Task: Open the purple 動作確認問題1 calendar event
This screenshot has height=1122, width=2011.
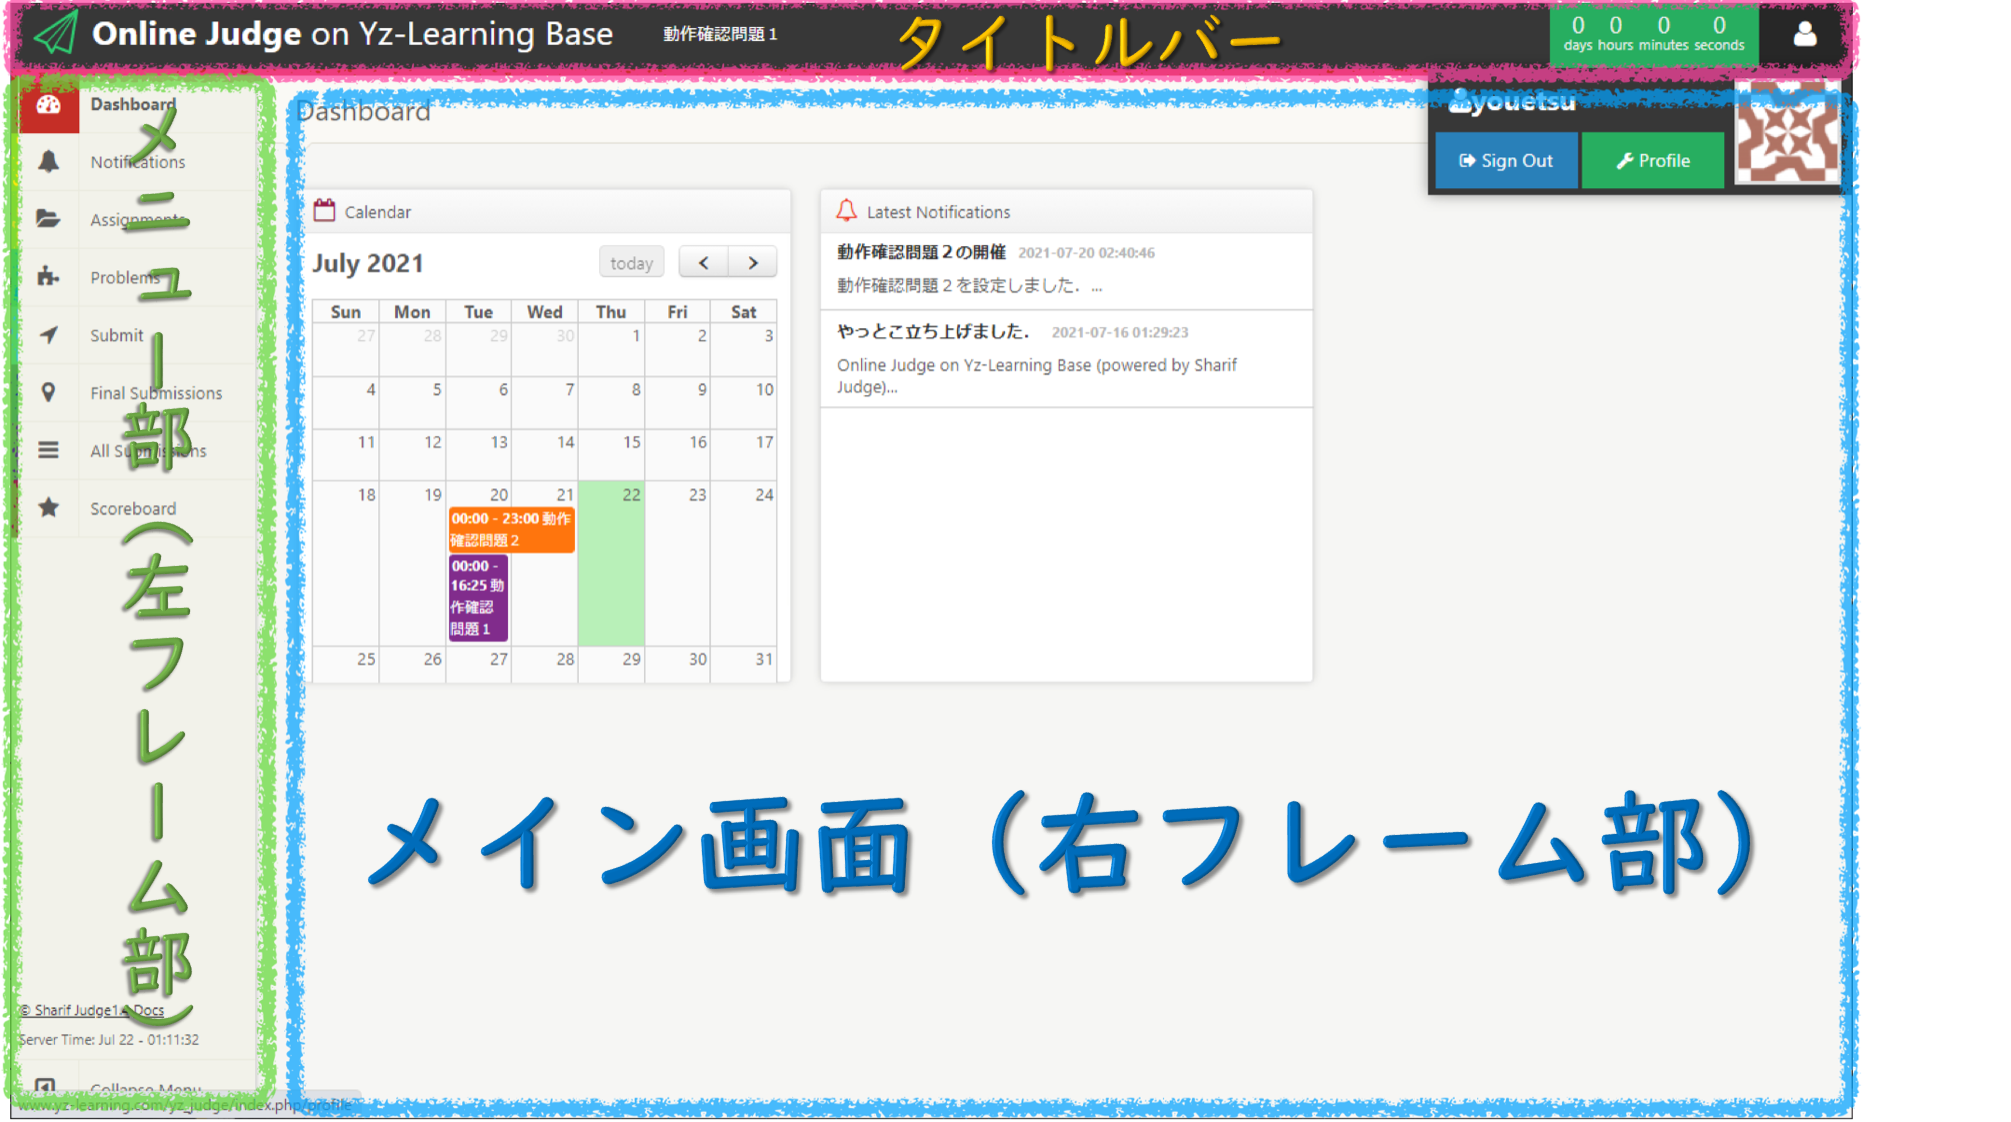Action: [478, 598]
